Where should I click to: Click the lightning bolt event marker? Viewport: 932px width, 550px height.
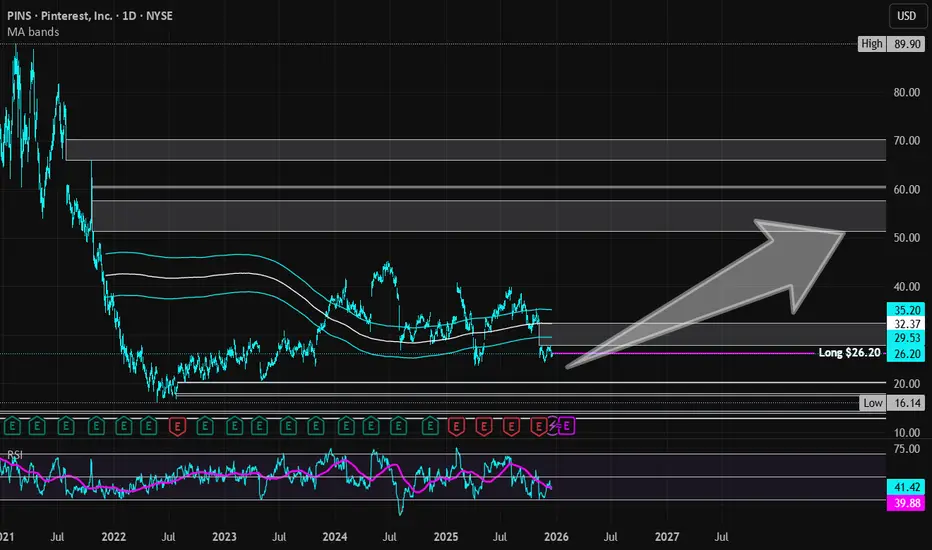tap(553, 426)
